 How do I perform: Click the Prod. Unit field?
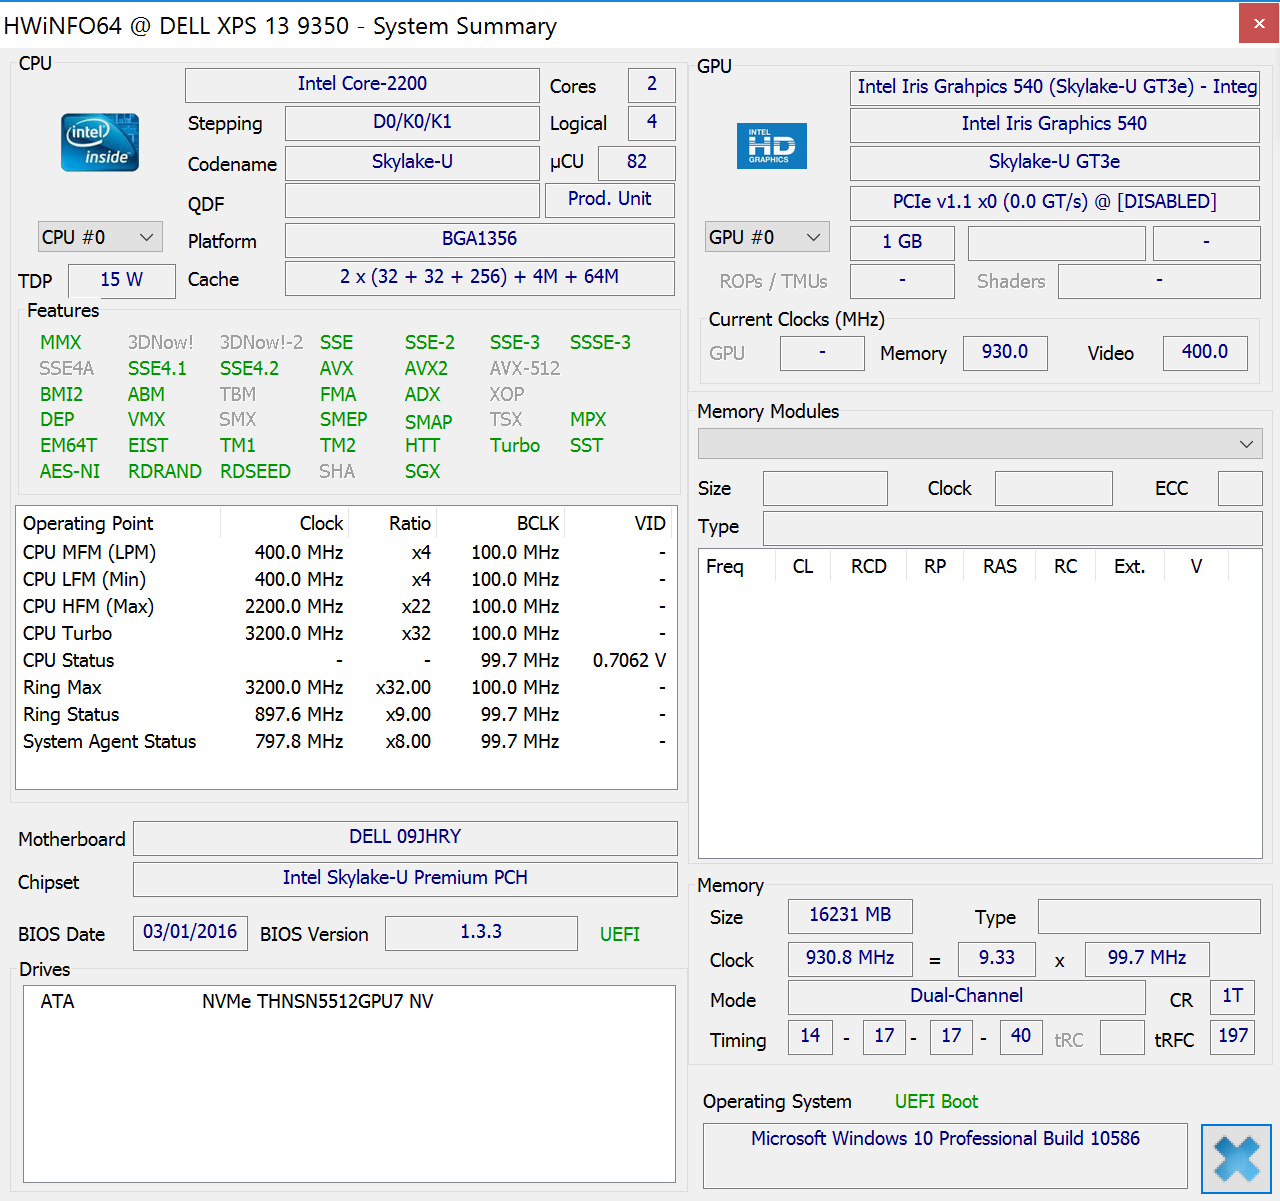[x=610, y=199]
